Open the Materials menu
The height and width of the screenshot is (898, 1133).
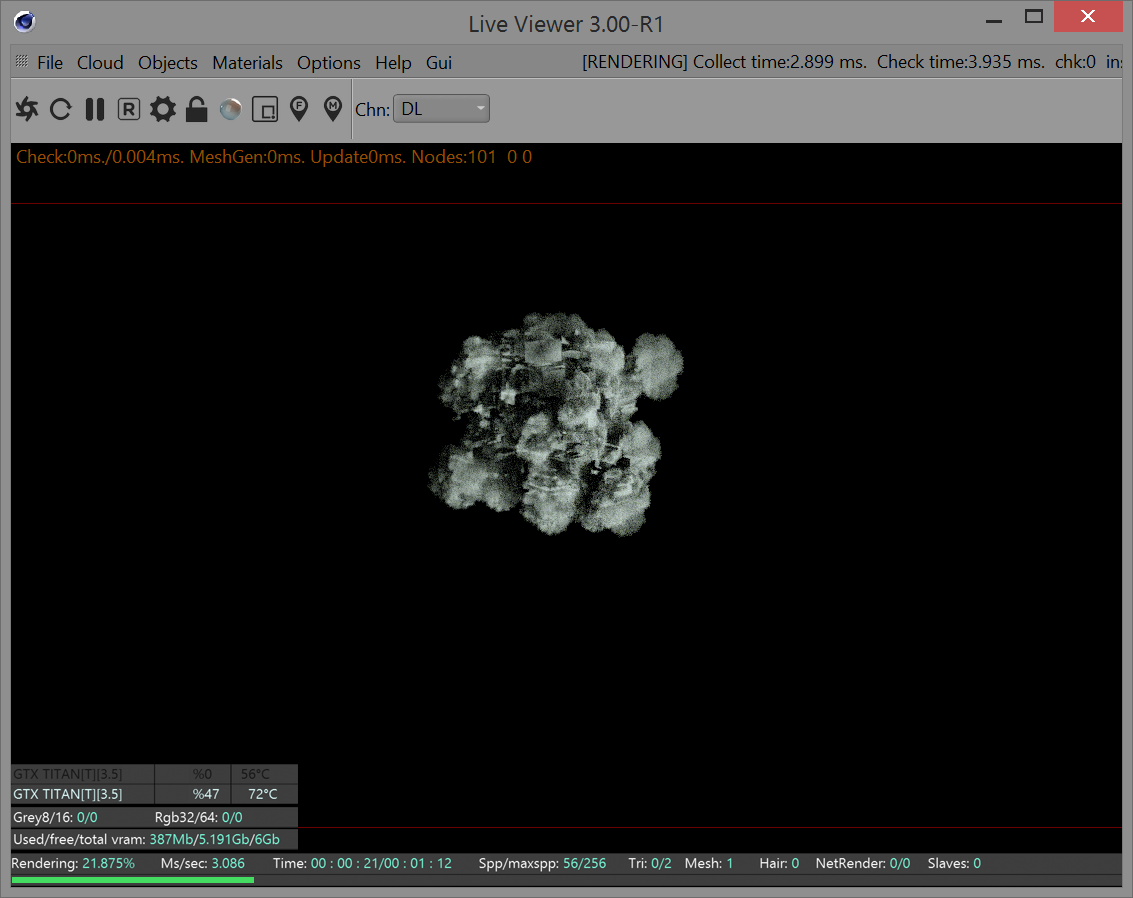(247, 63)
